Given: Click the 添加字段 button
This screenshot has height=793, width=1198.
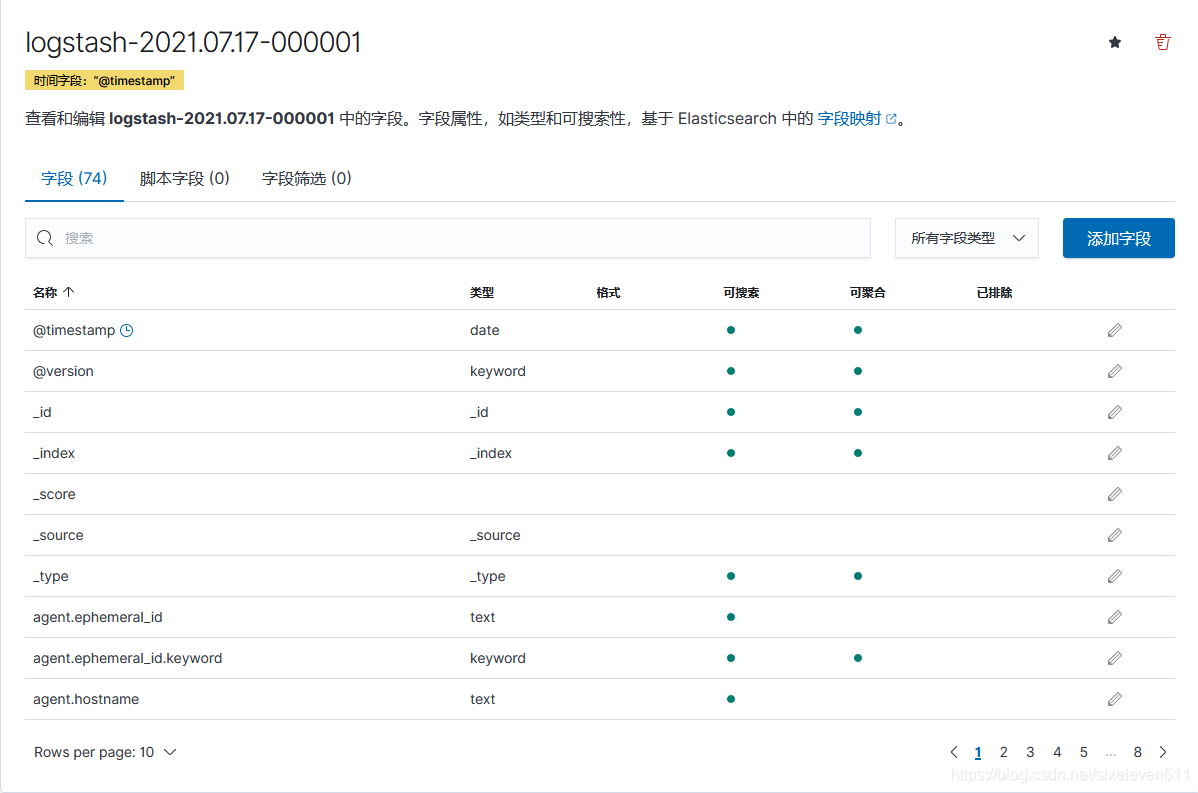Looking at the screenshot, I should (x=1118, y=238).
